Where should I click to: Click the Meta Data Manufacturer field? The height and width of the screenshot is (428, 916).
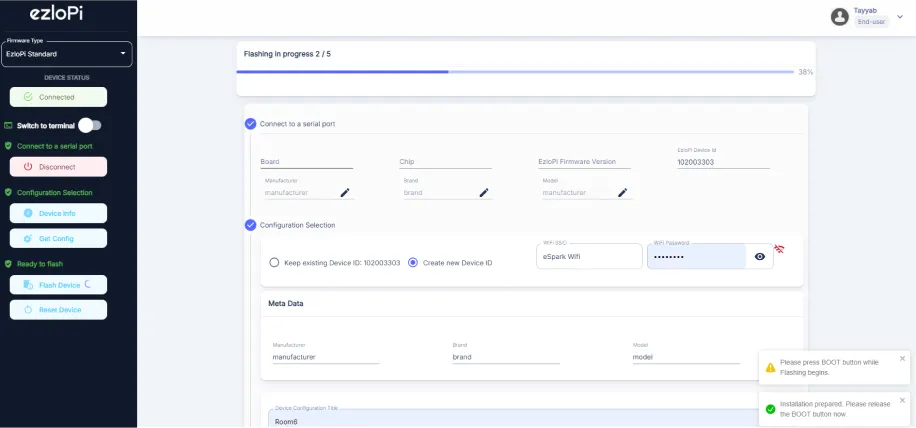point(326,357)
